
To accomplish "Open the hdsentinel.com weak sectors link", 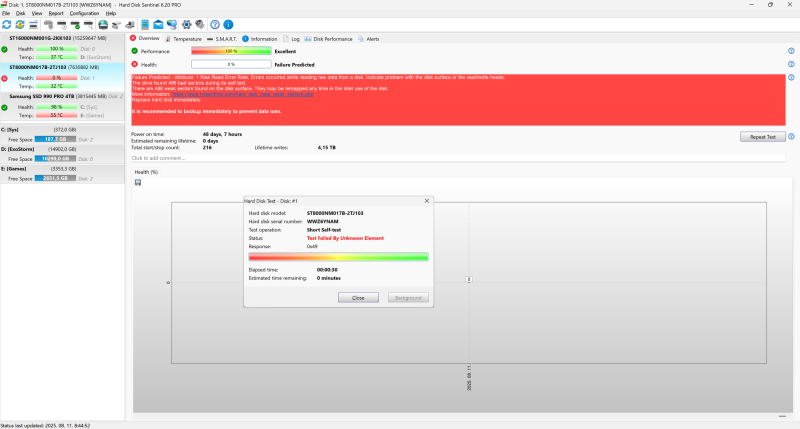I will (x=242, y=94).
